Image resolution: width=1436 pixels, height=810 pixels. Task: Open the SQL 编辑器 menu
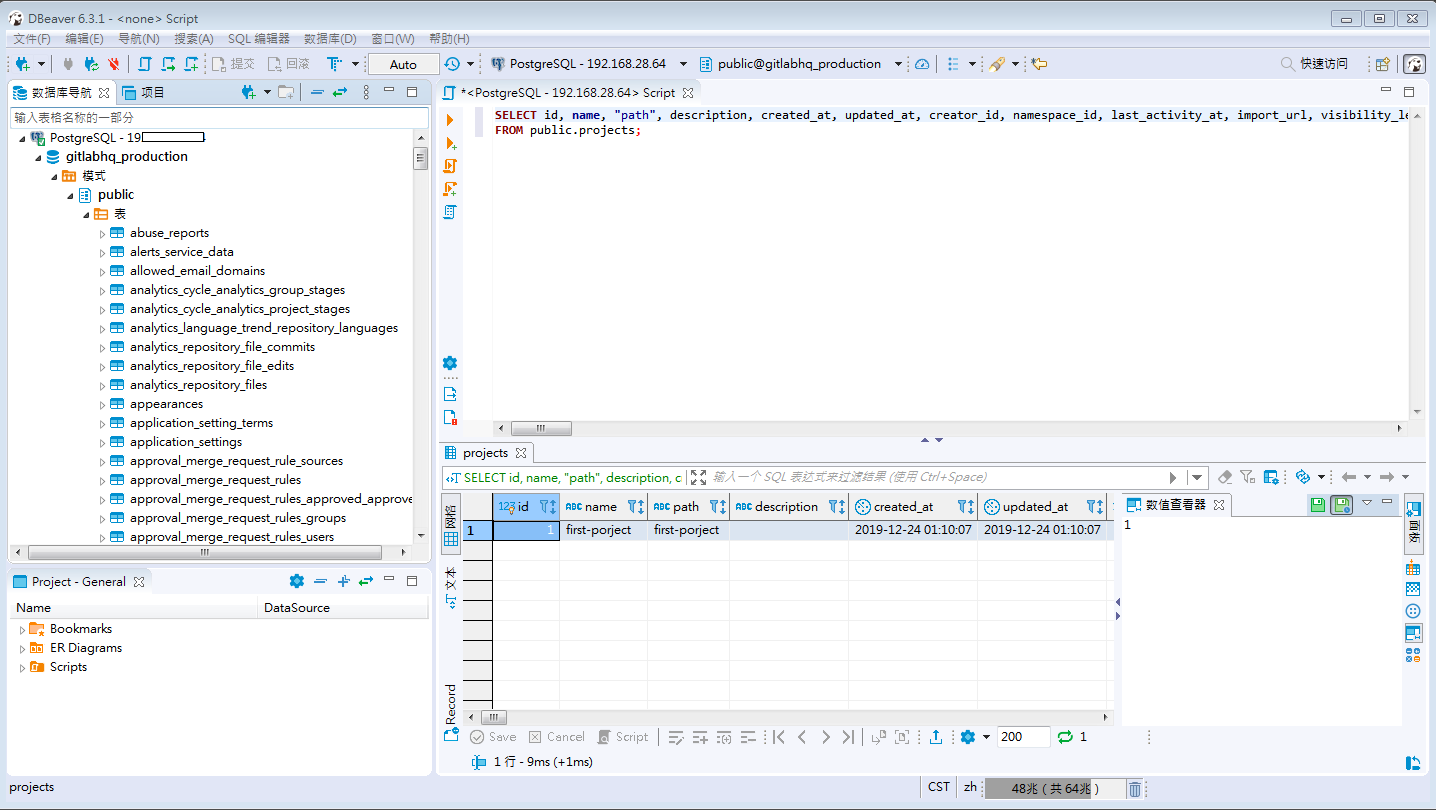click(258, 39)
